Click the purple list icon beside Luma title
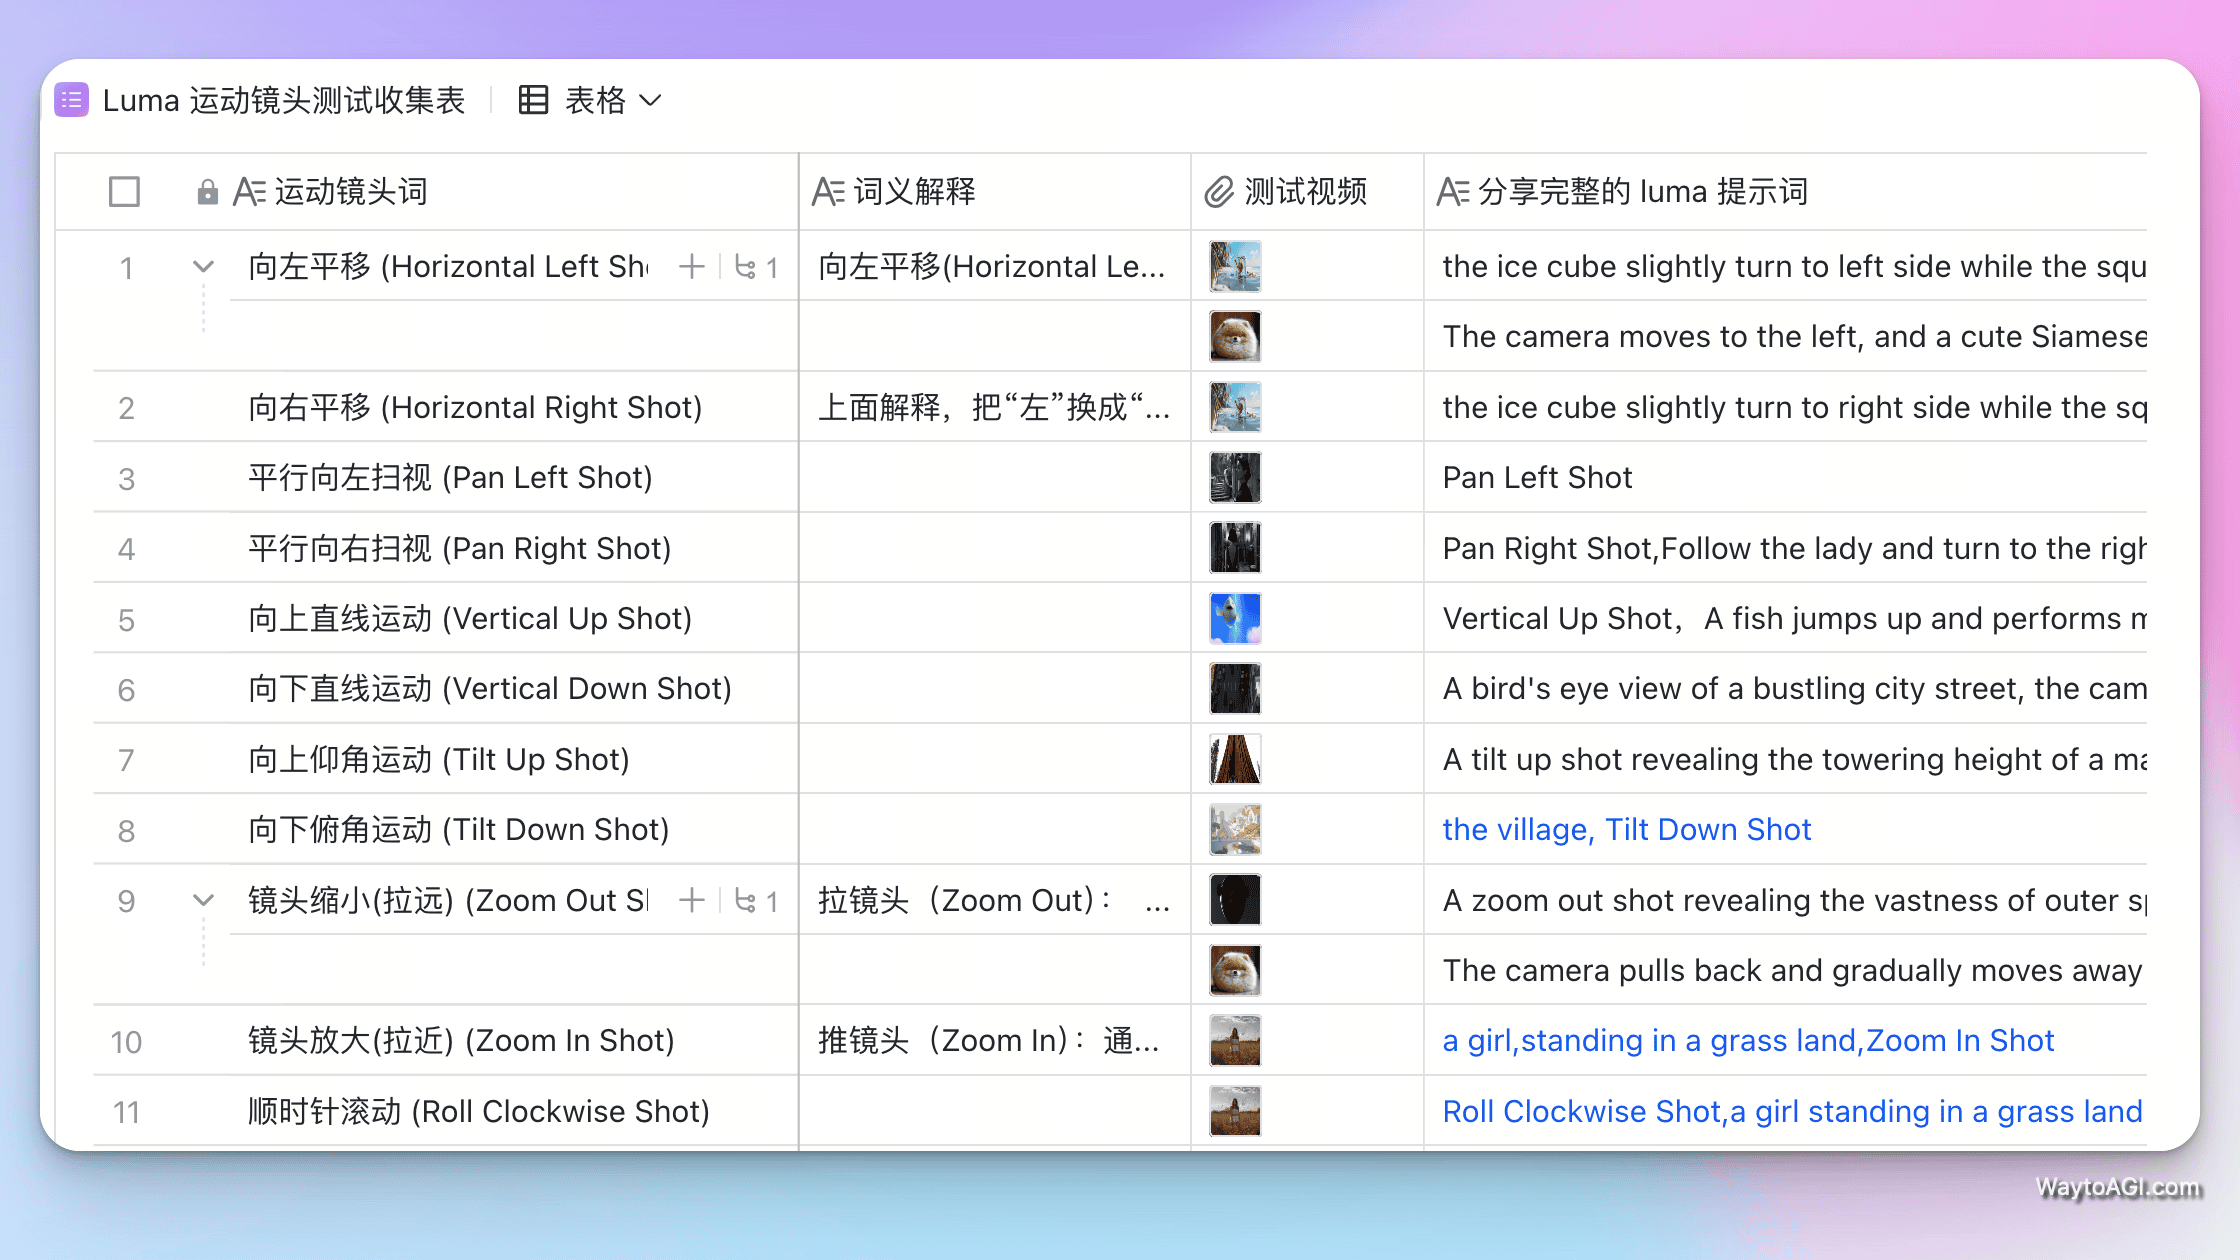This screenshot has height=1260, width=2240. click(x=71, y=100)
